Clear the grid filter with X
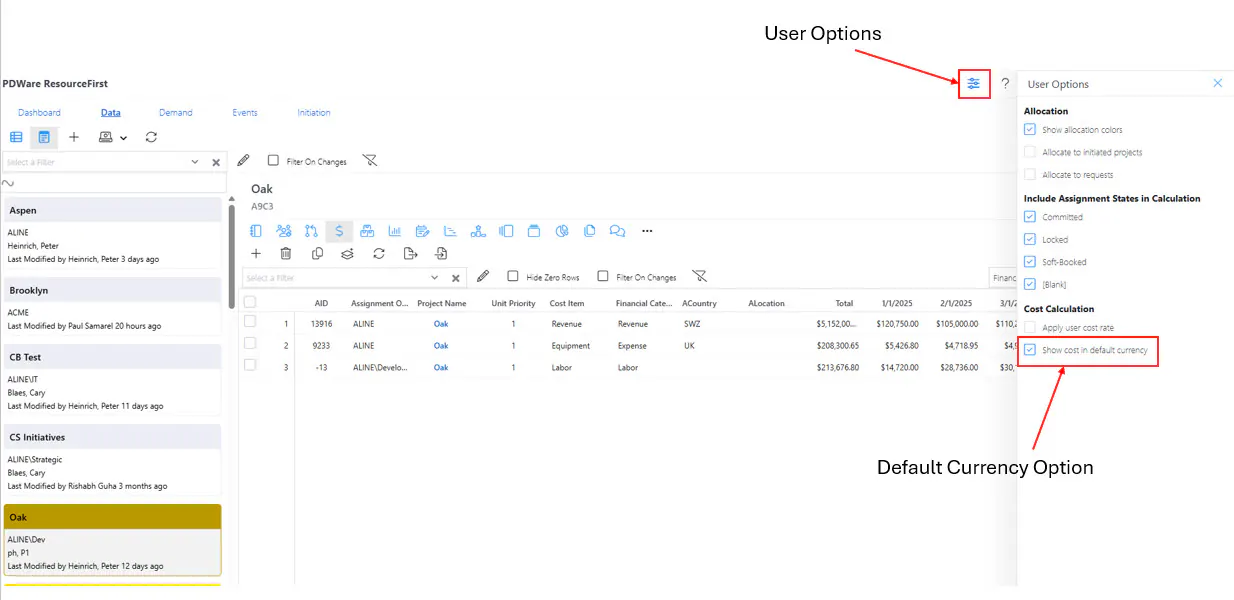The width and height of the screenshot is (1234, 600). [x=456, y=278]
